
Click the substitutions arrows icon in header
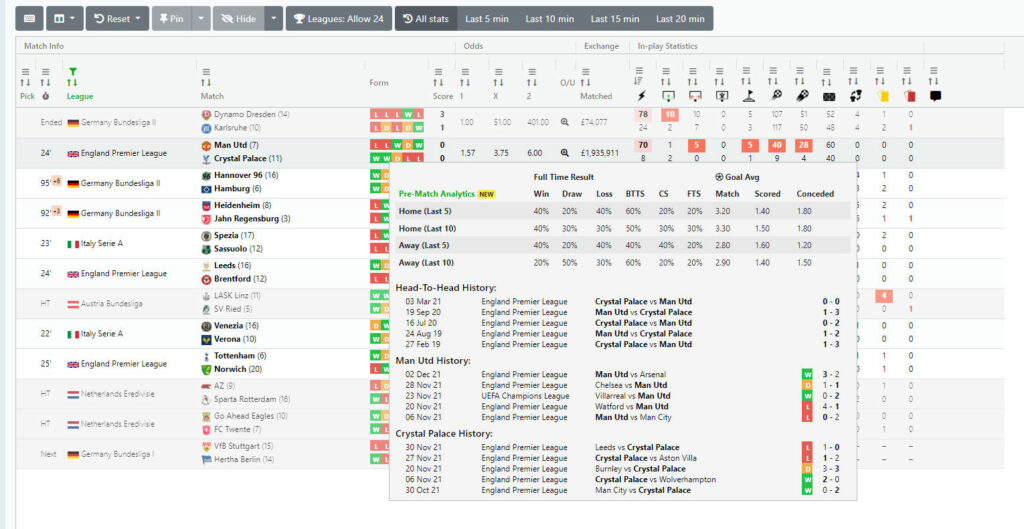point(856,96)
